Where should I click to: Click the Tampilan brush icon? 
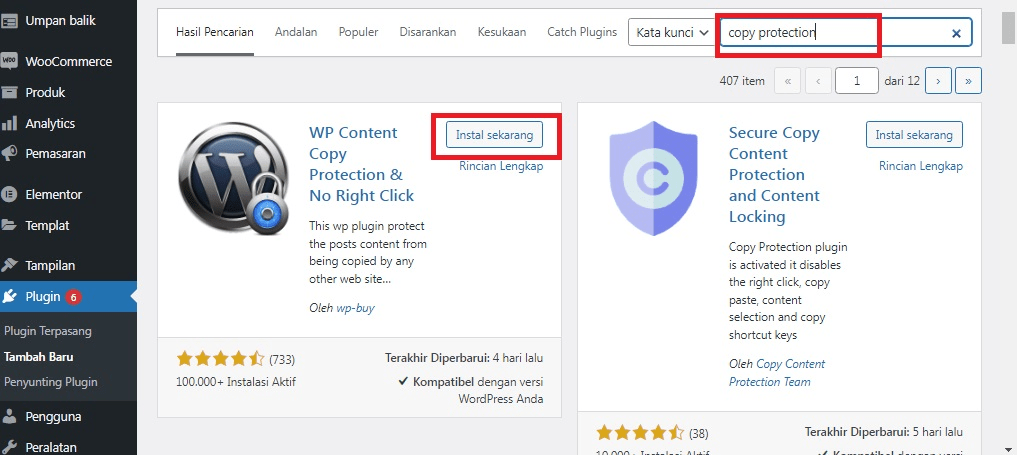[x=10, y=266]
